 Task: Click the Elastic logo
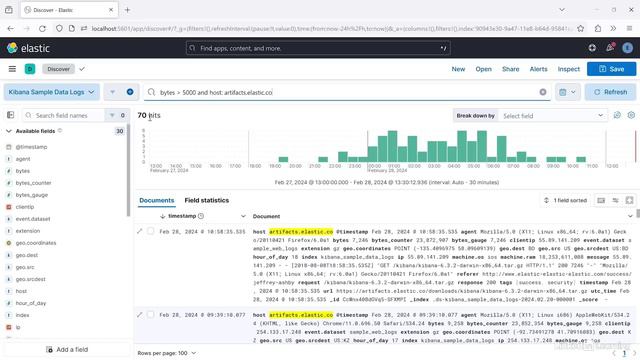(28, 48)
